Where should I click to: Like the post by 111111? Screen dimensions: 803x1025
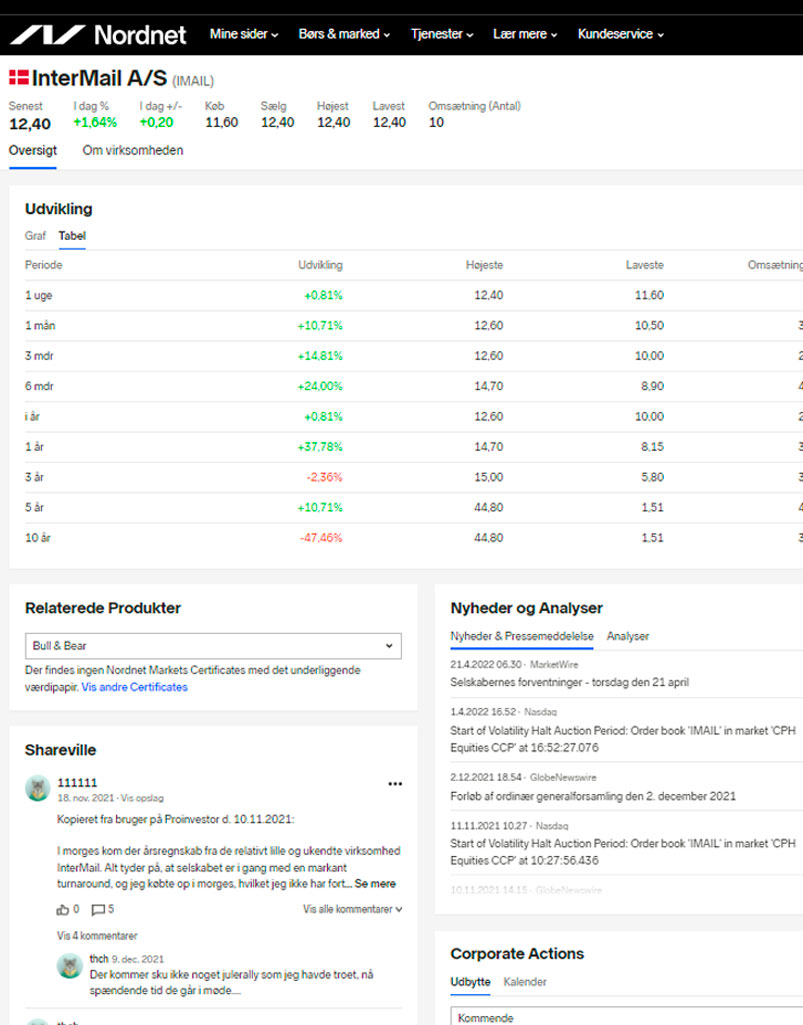[x=63, y=909]
